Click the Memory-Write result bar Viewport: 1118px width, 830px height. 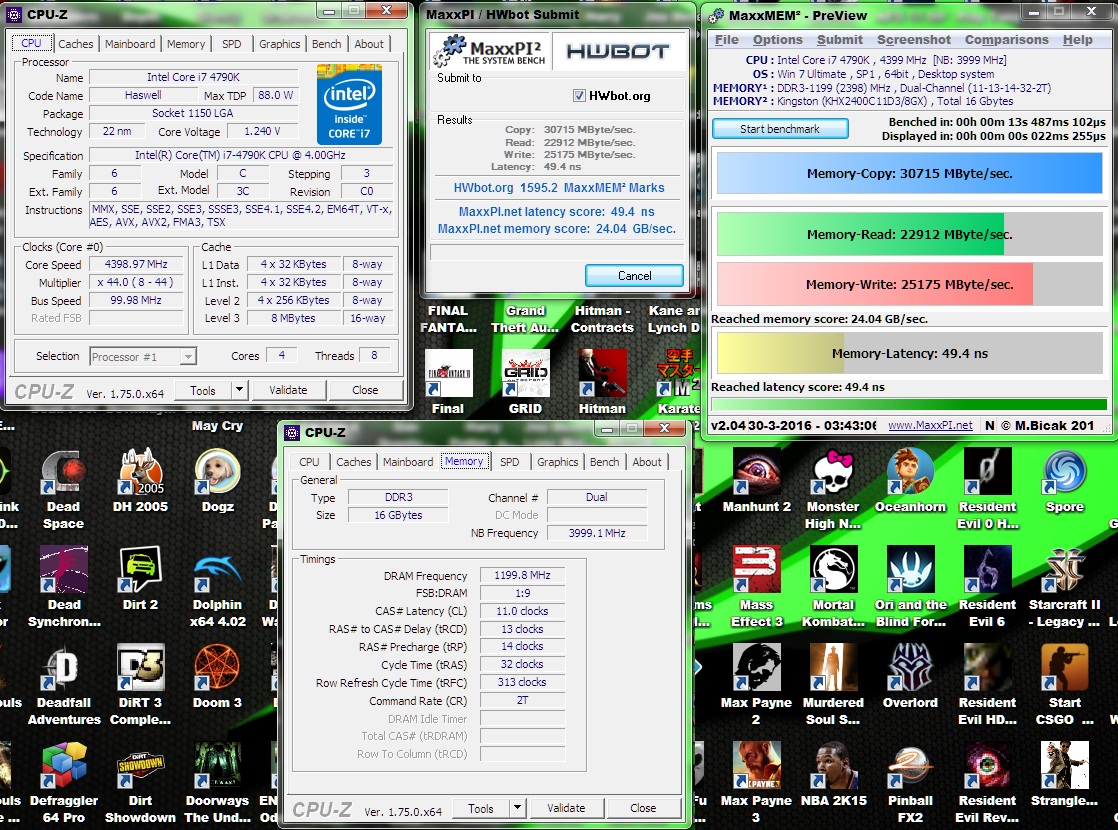click(x=910, y=285)
